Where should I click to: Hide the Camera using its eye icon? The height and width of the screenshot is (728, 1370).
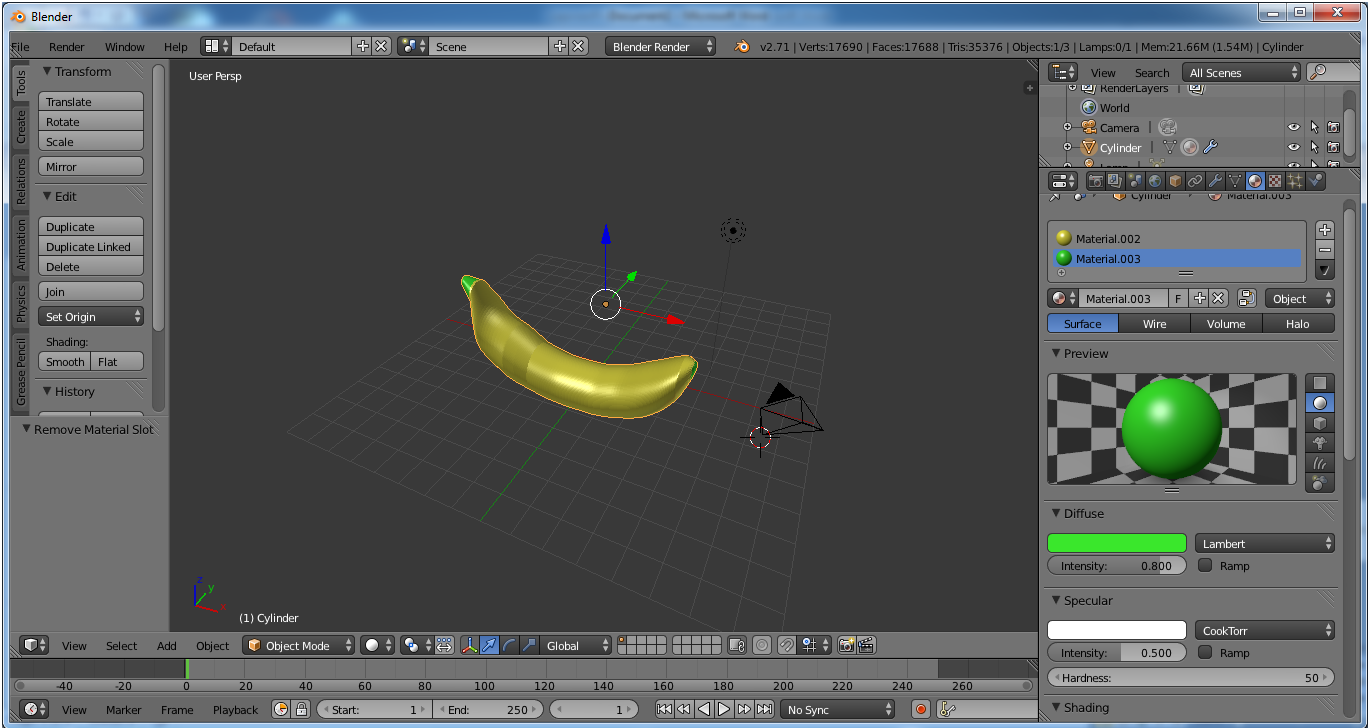click(x=1293, y=128)
